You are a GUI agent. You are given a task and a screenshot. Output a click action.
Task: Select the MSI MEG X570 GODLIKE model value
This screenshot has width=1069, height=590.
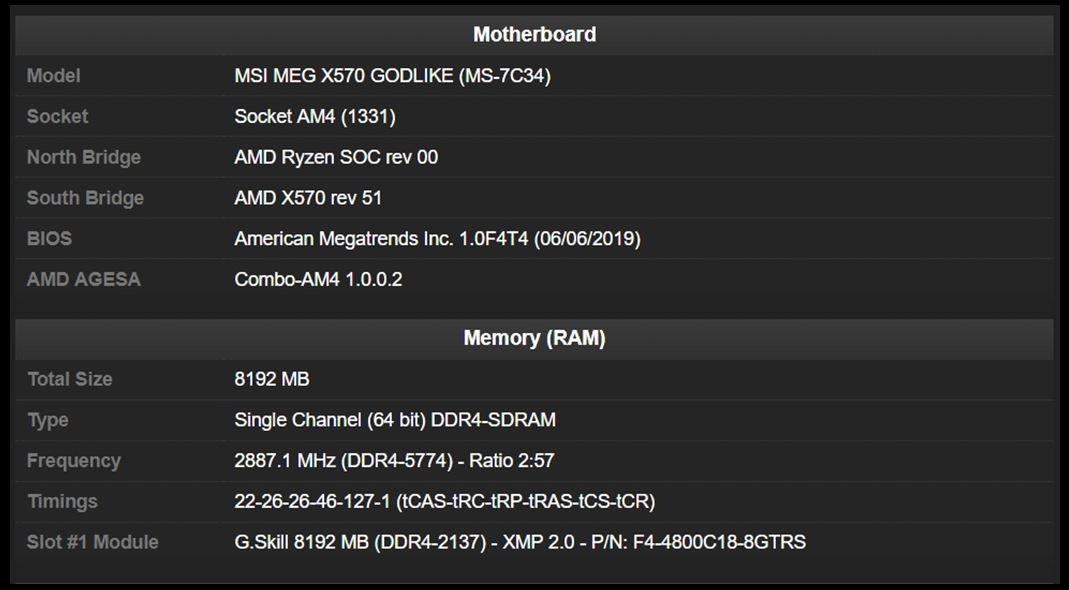point(392,76)
